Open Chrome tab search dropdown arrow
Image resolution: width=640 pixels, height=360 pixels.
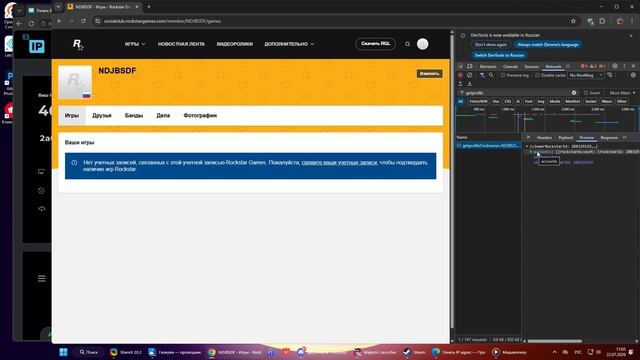pos(58,7)
